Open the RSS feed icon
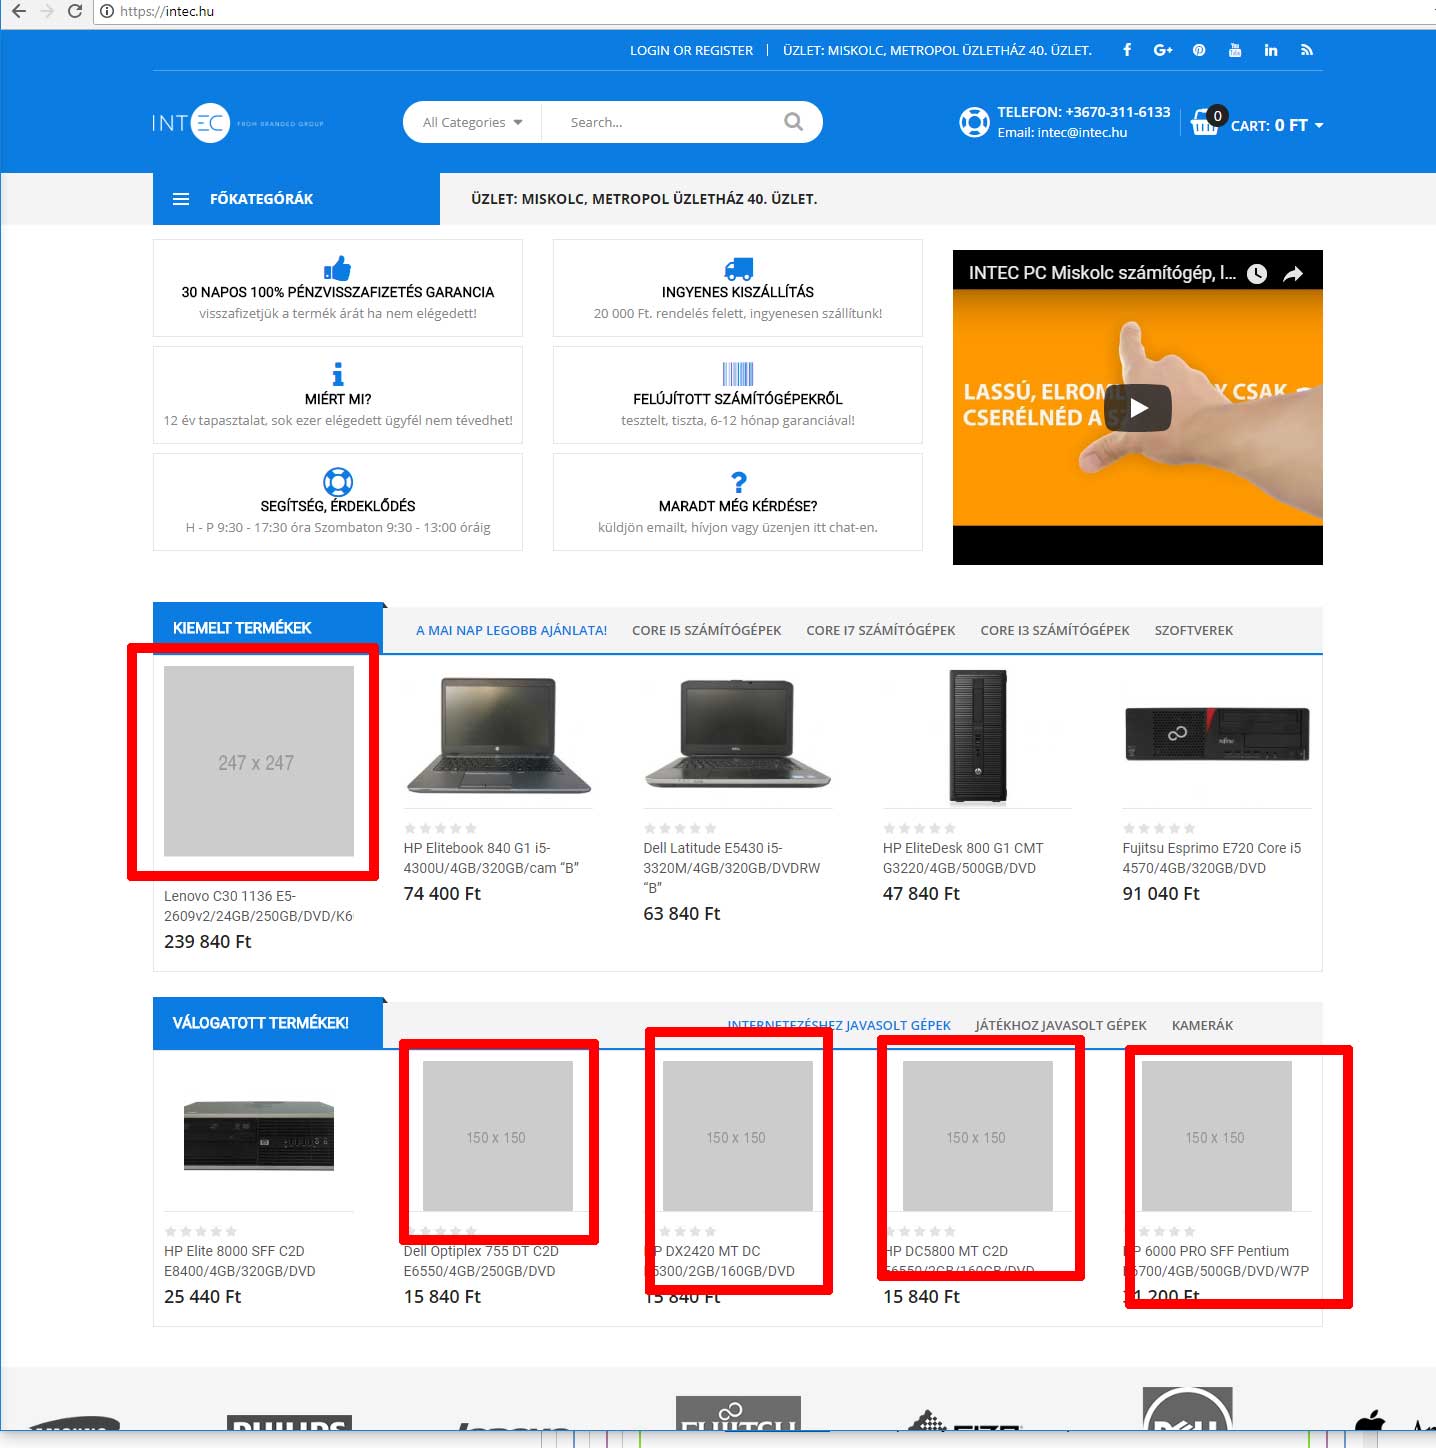The width and height of the screenshot is (1436, 1448). click(x=1306, y=50)
